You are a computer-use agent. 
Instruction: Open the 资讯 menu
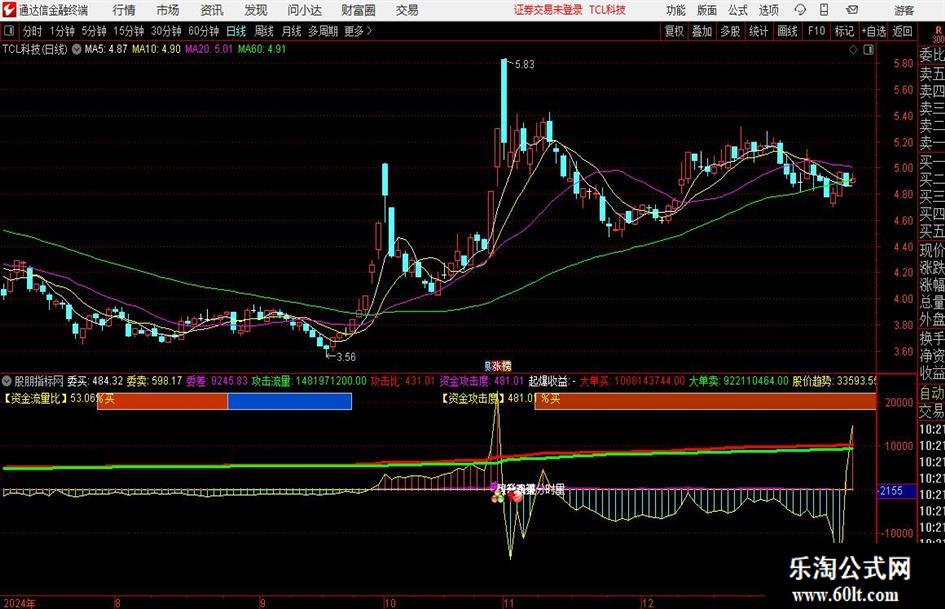212,10
